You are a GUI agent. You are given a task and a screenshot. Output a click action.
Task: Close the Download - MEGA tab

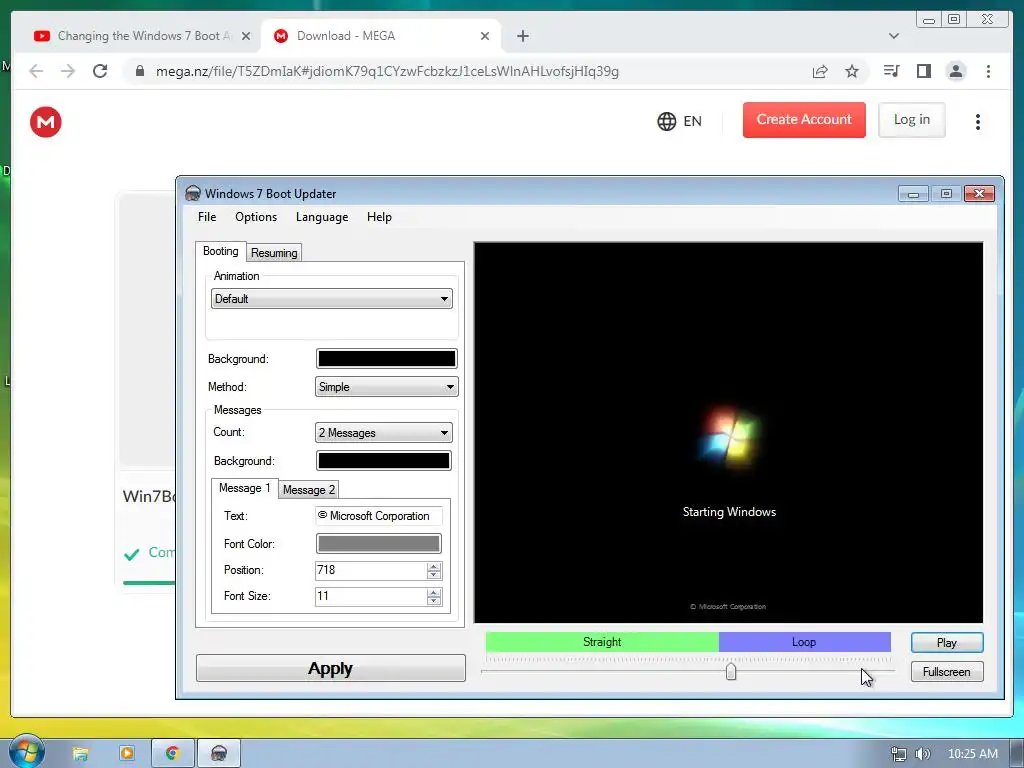coord(485,36)
